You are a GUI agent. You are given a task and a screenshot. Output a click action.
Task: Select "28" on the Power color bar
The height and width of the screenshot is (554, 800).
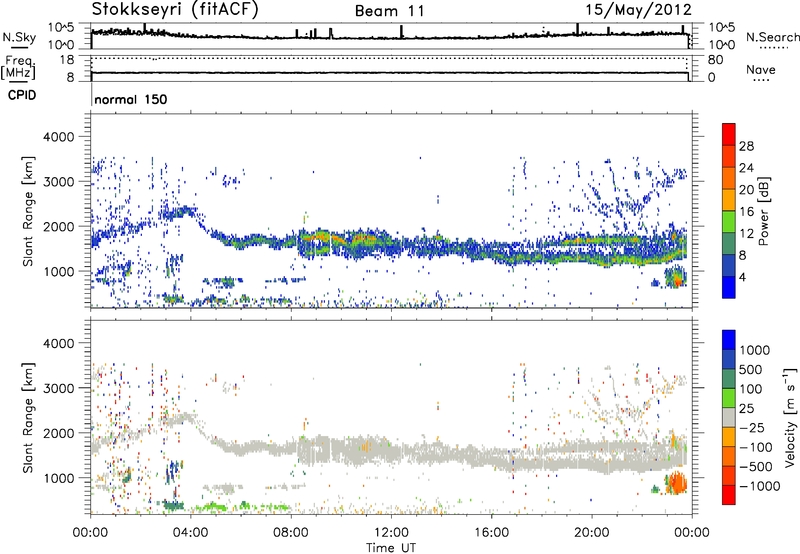click(x=746, y=146)
